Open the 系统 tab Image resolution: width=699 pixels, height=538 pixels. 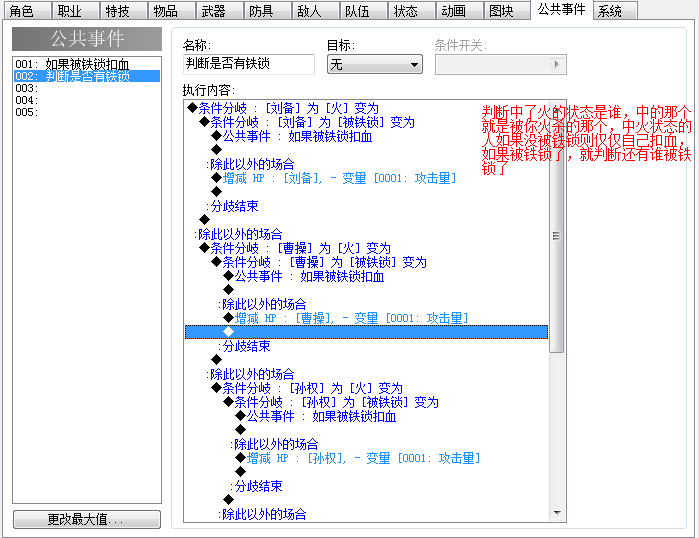[x=615, y=10]
